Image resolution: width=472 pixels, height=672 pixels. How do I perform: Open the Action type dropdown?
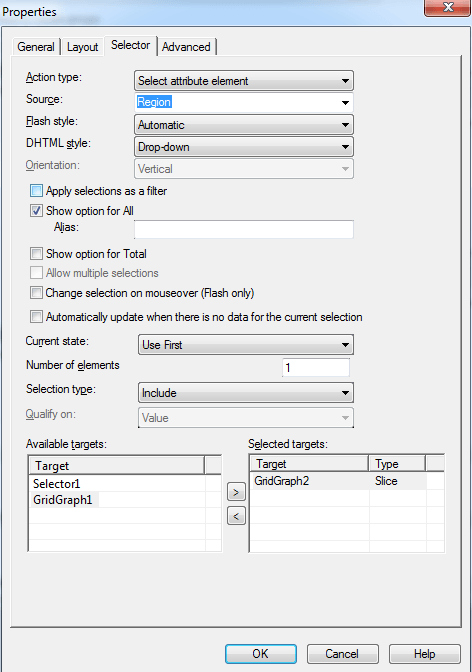[244, 81]
